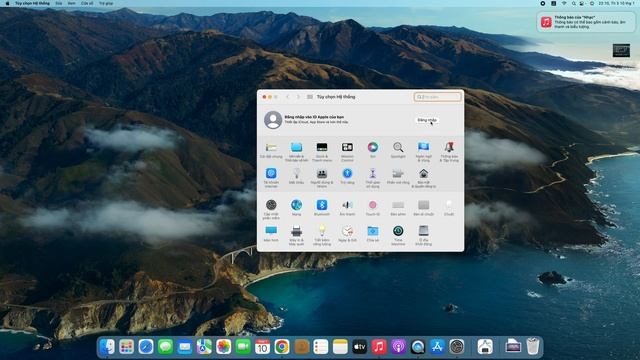Viewport: 640px width, 360px height.
Task: Open the Sửa (Edit) menu
Action: pos(59,3)
